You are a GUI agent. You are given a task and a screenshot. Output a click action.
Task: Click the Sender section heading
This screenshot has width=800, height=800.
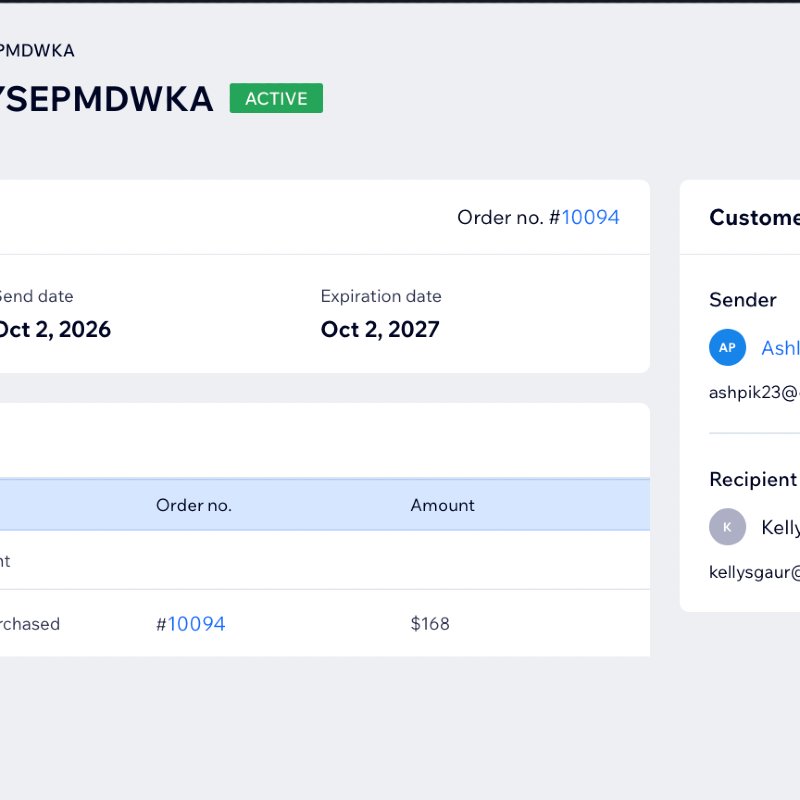[743, 299]
